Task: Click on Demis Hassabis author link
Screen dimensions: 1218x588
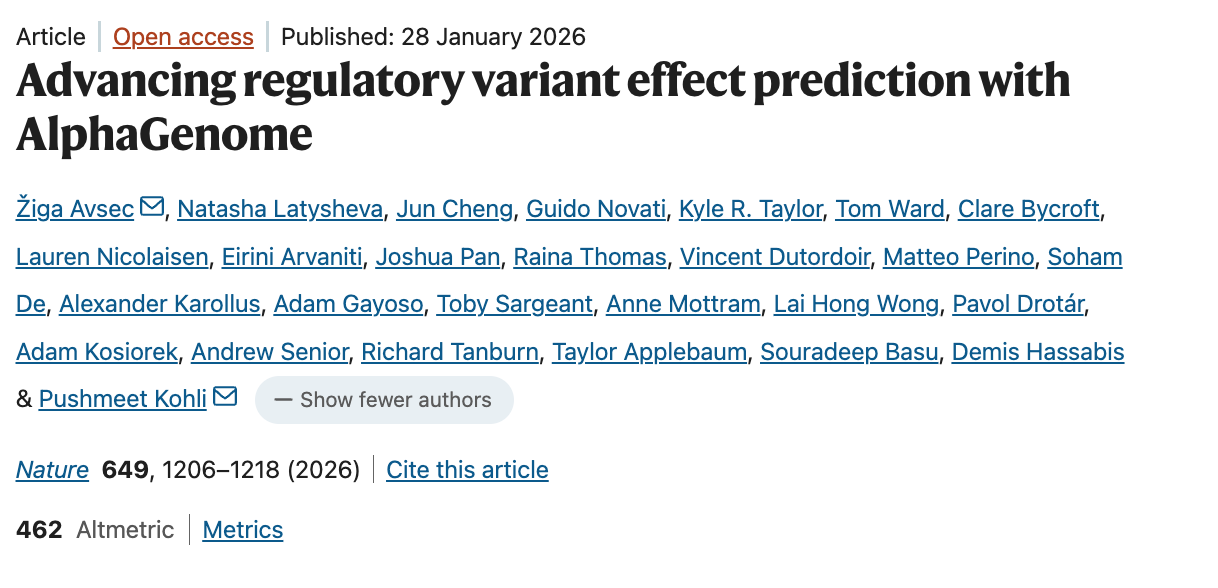Action: 1038,352
